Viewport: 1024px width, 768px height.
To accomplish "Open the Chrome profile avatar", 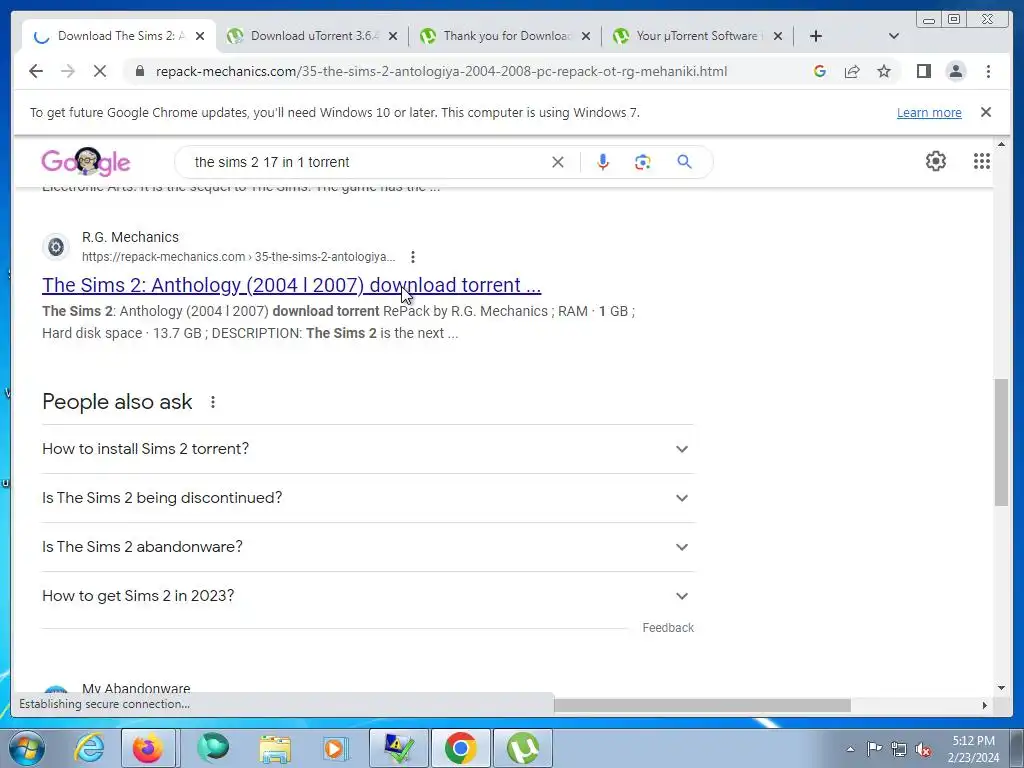I will 955,71.
